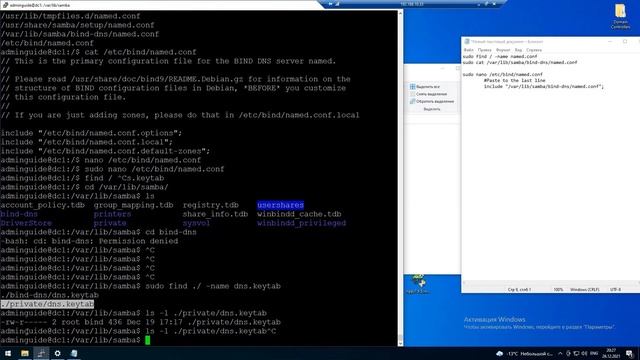Click the weather icon in the taskbar
640x360 pixels.
(500, 353)
